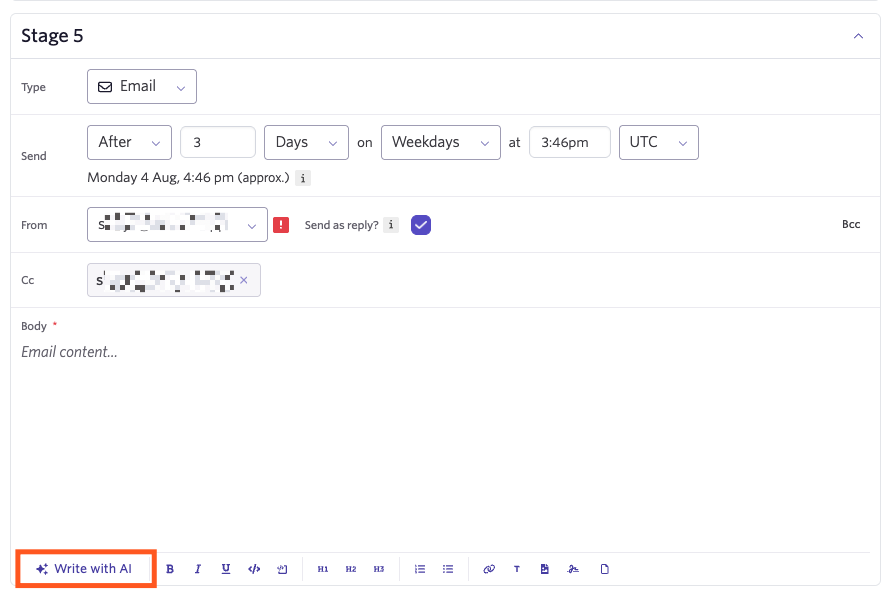890x600 pixels.
Task: Apply bold formatting in the toolbar
Action: [170, 569]
